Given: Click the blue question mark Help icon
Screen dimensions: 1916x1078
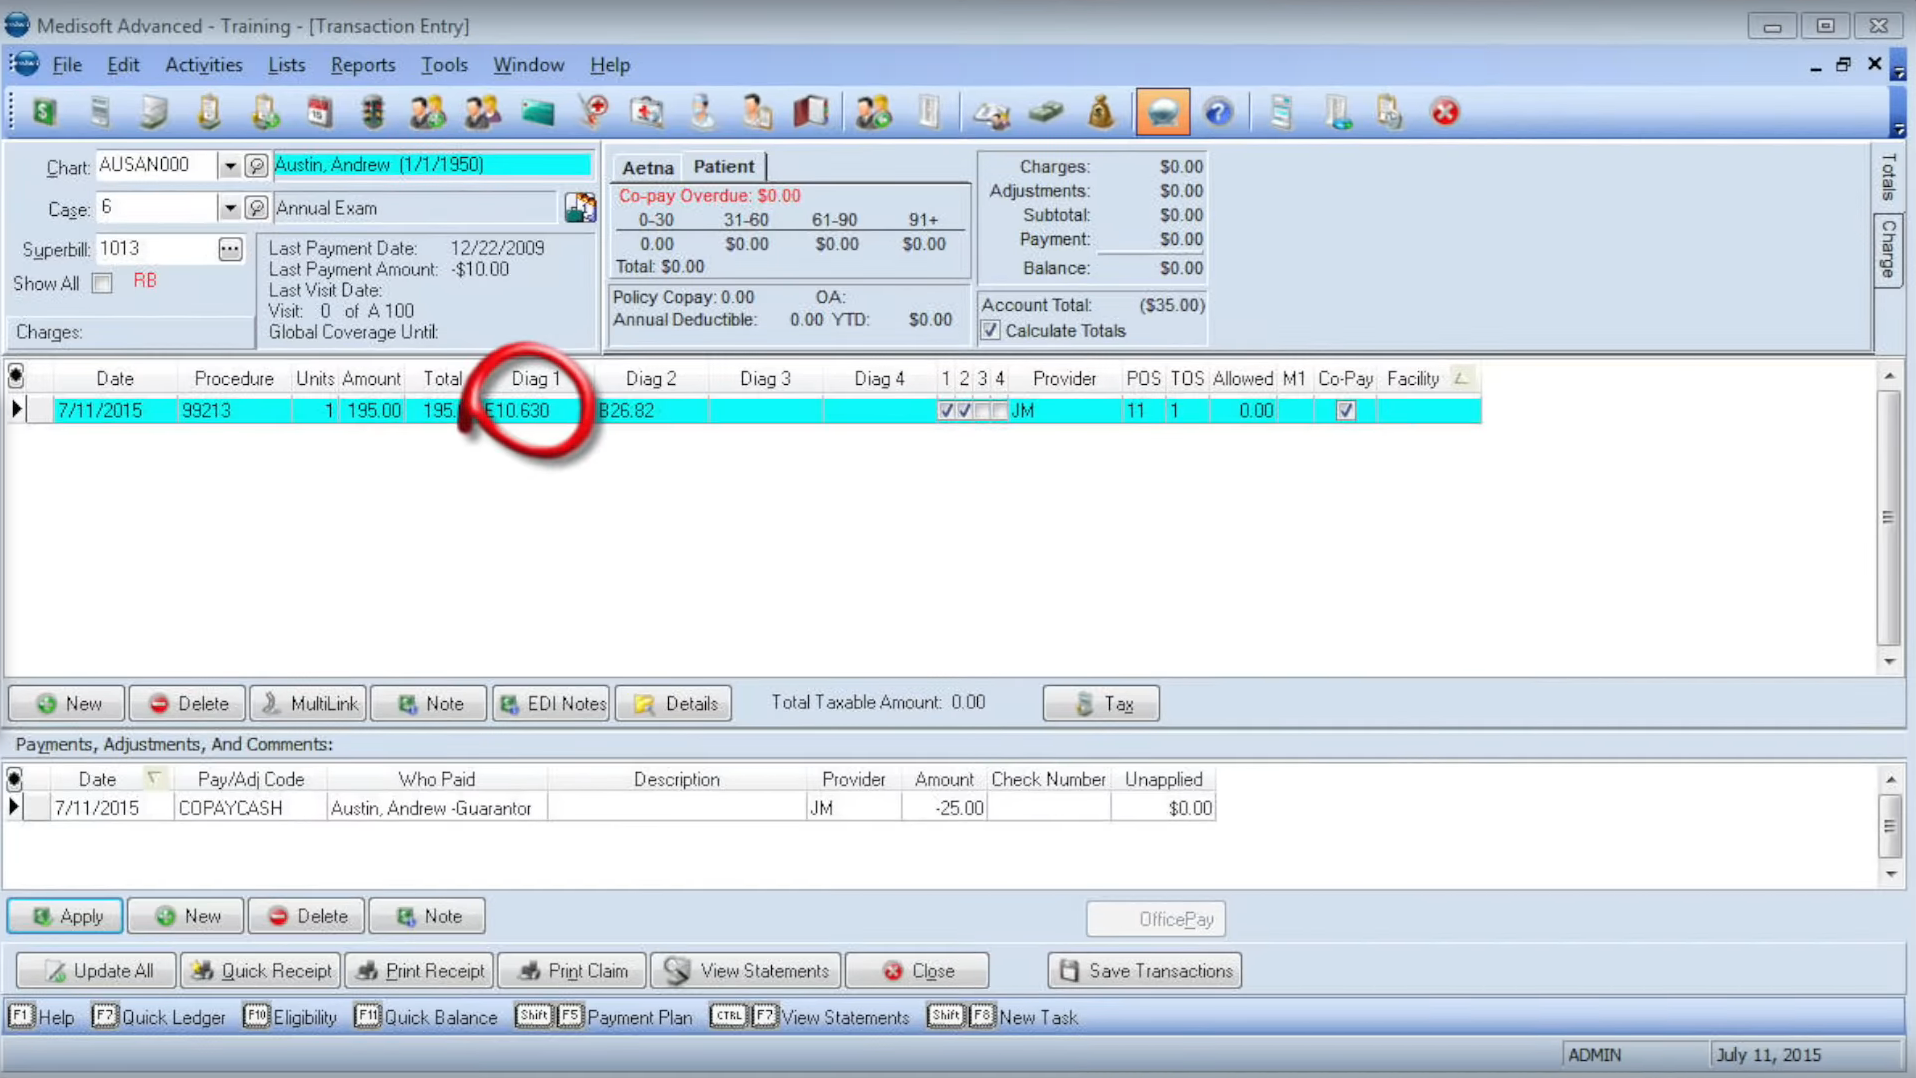Looking at the screenshot, I should 1217,112.
